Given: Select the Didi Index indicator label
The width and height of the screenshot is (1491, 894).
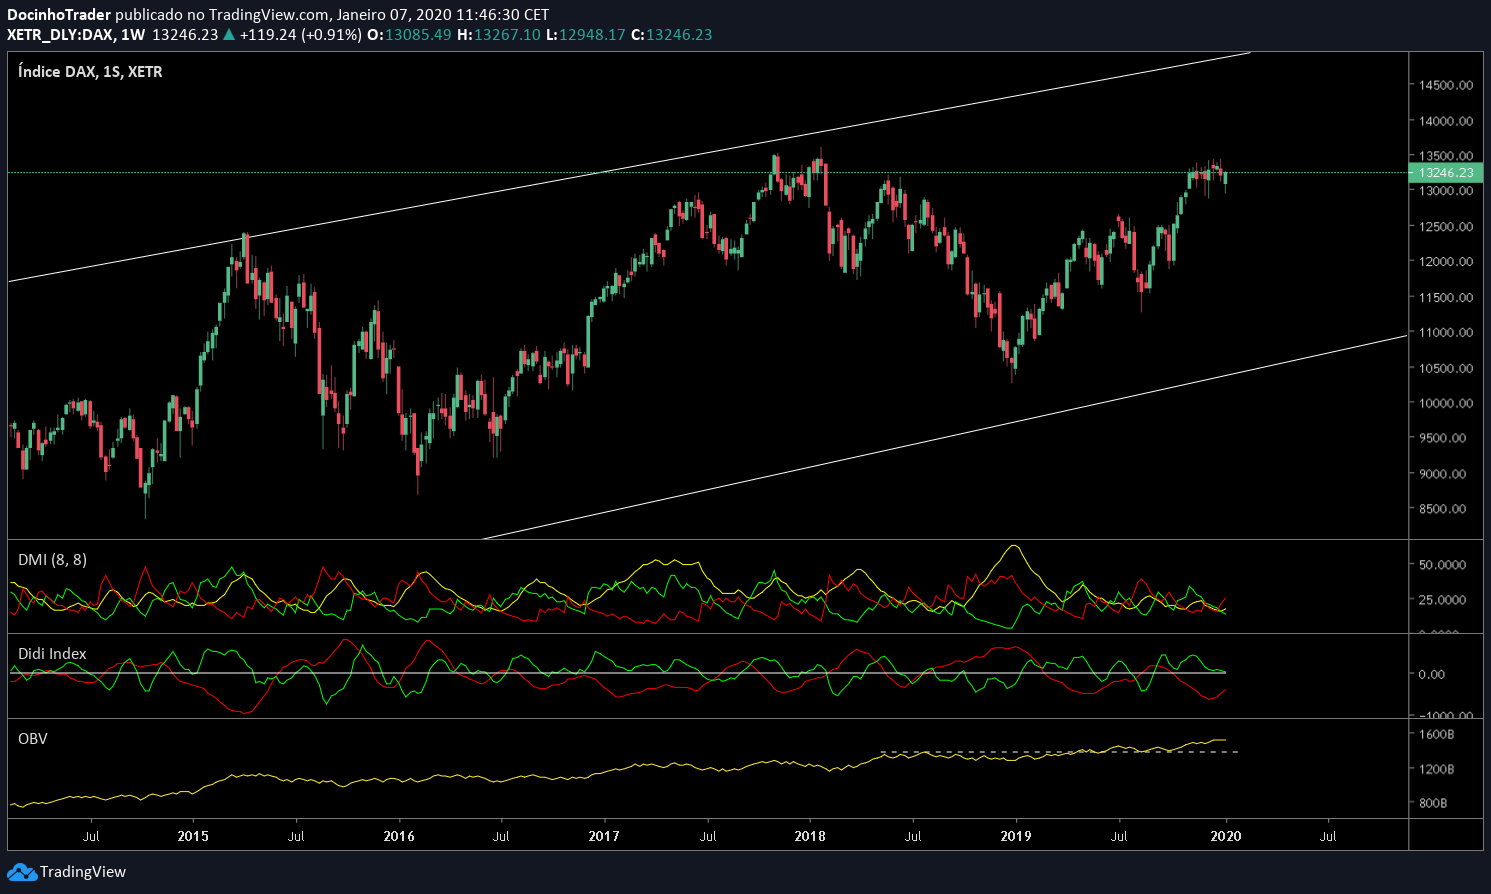Looking at the screenshot, I should click(52, 654).
